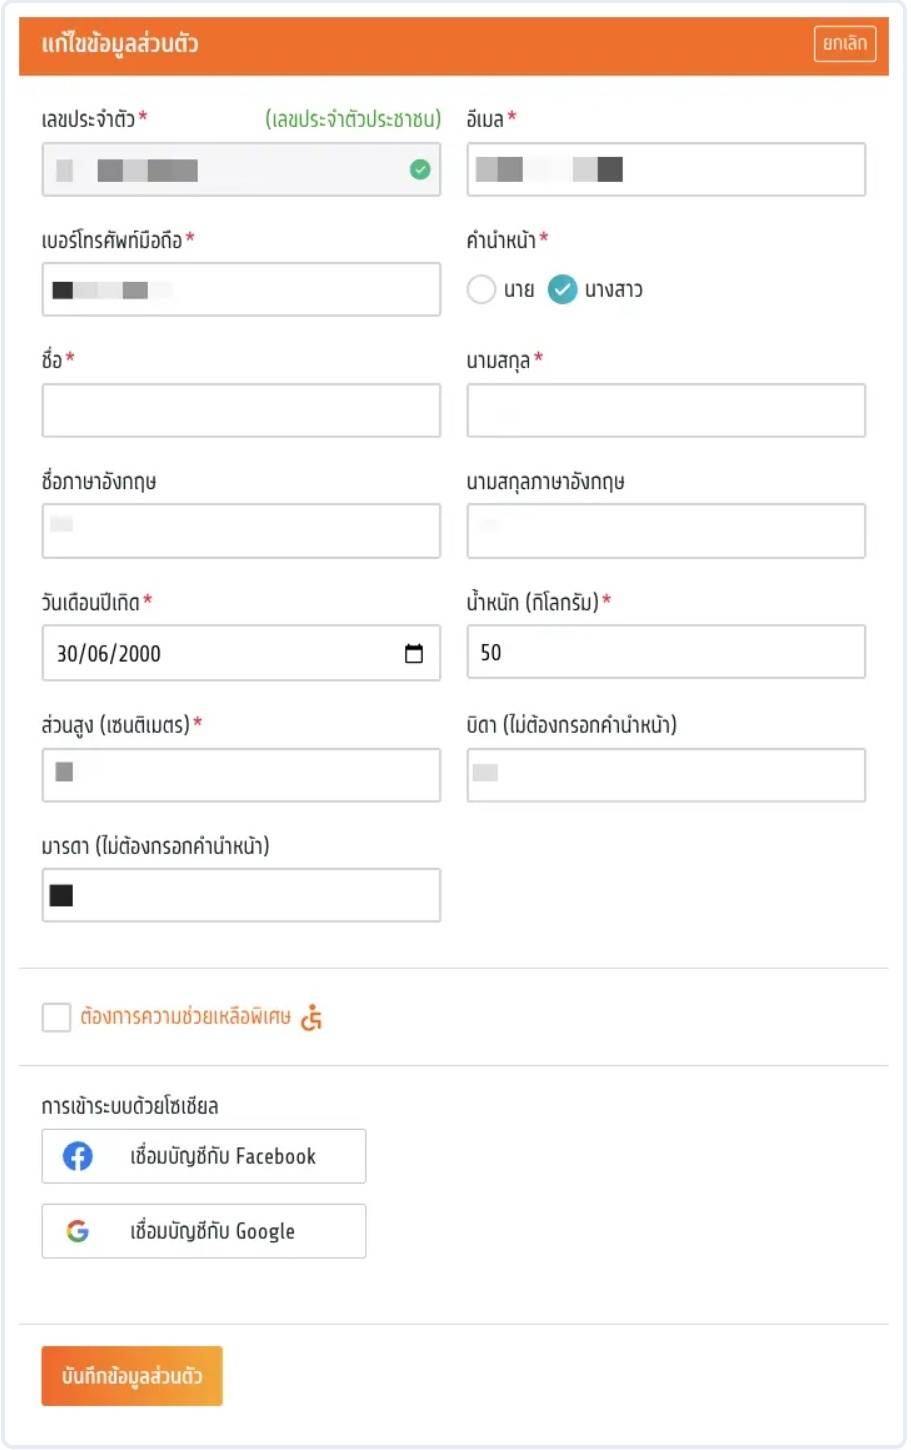
Task: Focus the น้ำหนัก weight field showing 50
Action: tap(666, 652)
